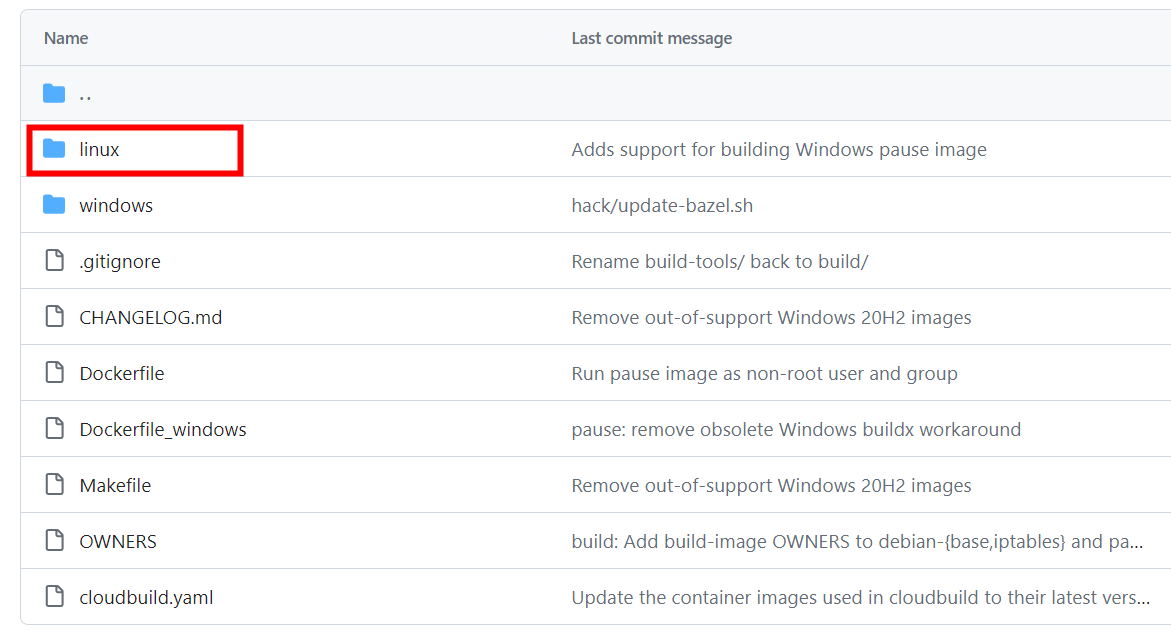Click the windows folder icon

click(54, 205)
